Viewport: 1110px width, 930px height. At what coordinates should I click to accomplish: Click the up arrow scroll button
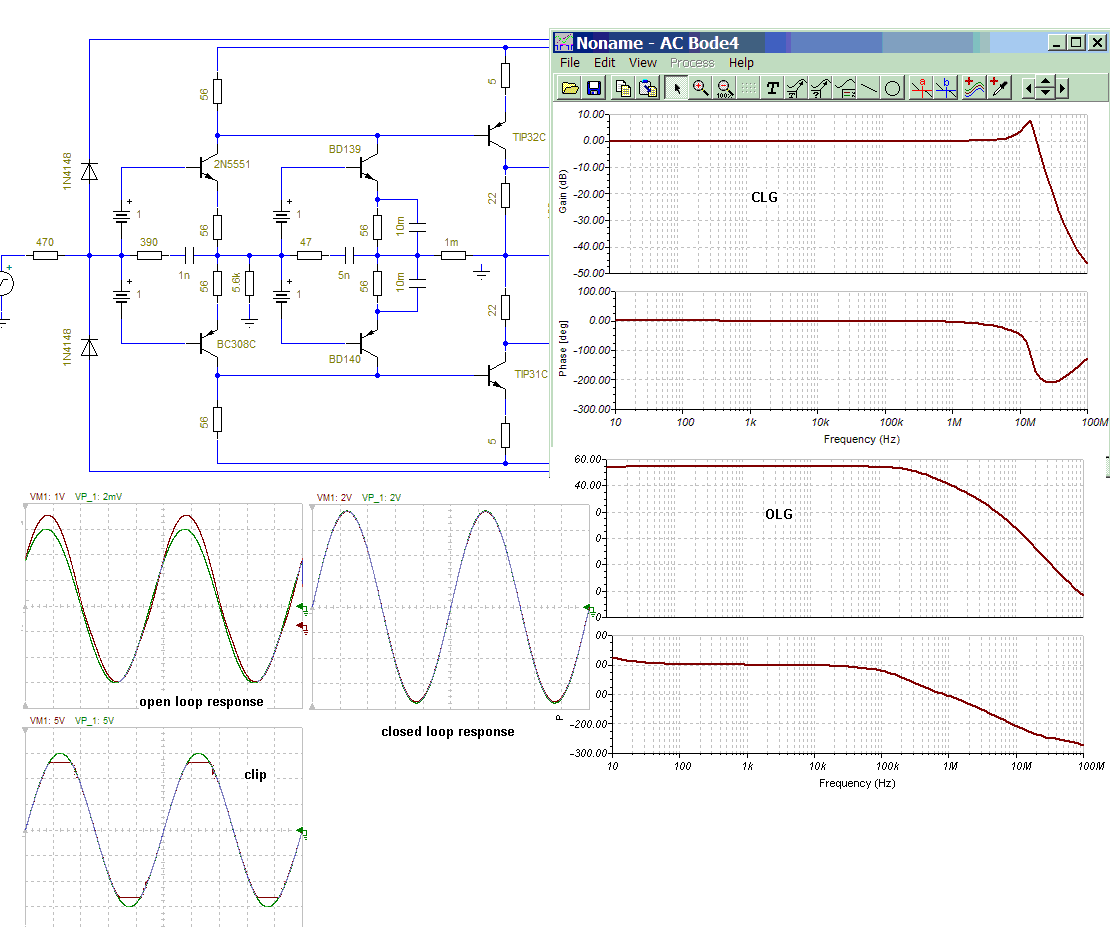tap(1045, 82)
